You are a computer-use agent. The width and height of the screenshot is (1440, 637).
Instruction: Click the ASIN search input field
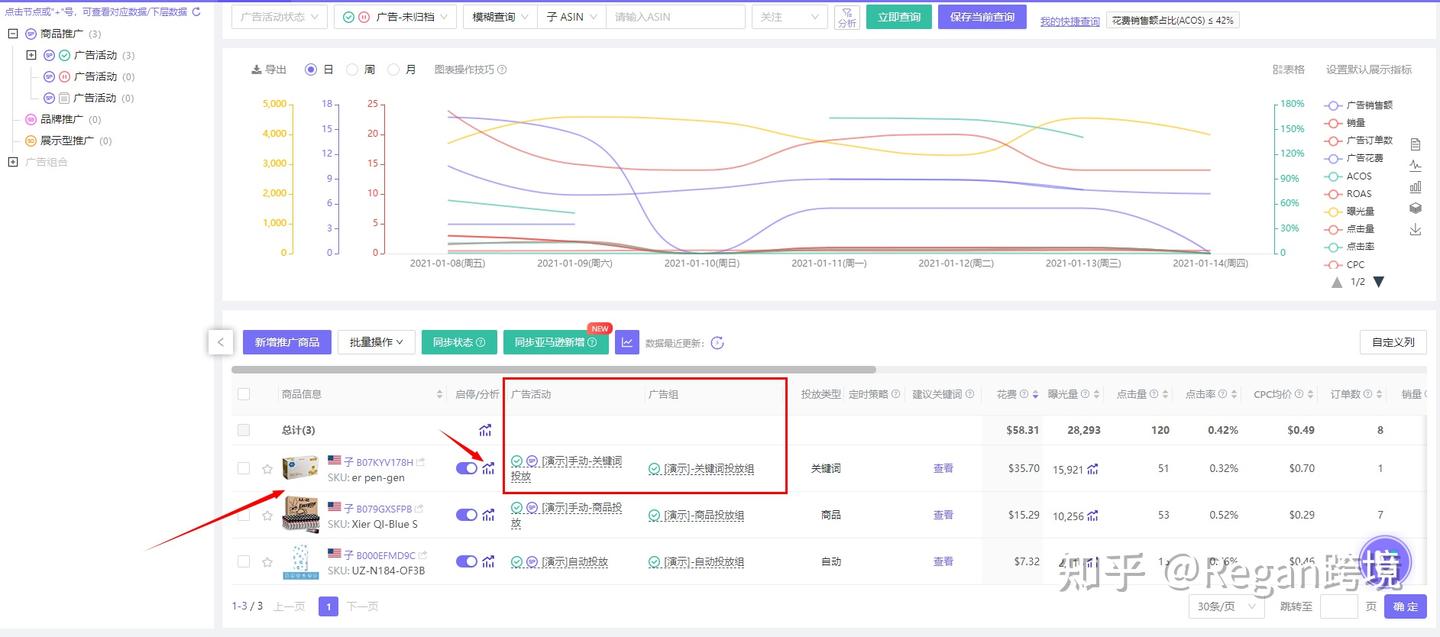click(x=676, y=17)
